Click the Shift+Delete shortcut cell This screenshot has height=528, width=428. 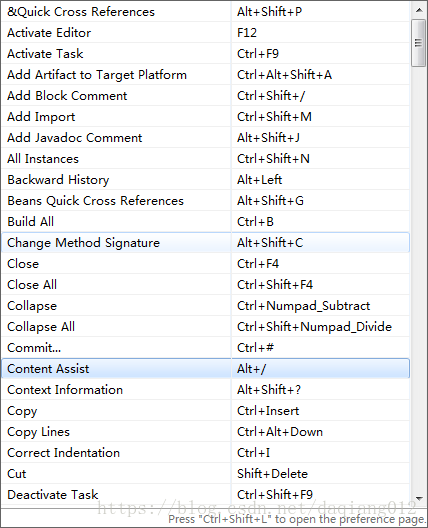click(321, 474)
